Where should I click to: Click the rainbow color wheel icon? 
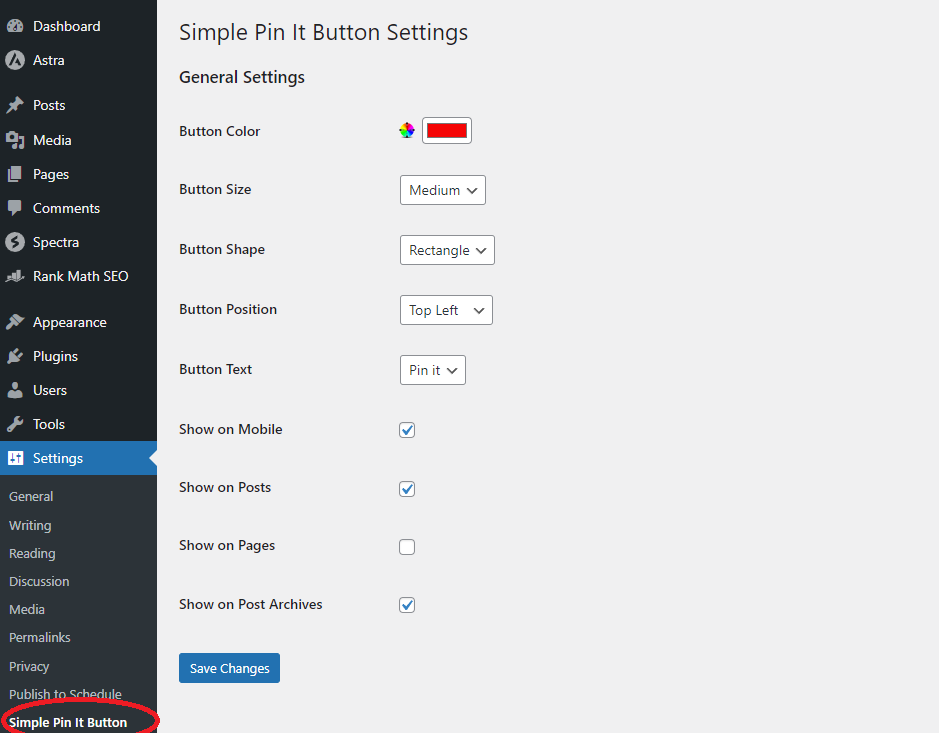407,131
